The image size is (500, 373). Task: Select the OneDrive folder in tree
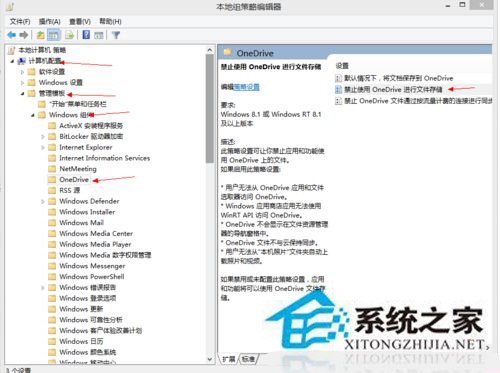pyautogui.click(x=74, y=180)
